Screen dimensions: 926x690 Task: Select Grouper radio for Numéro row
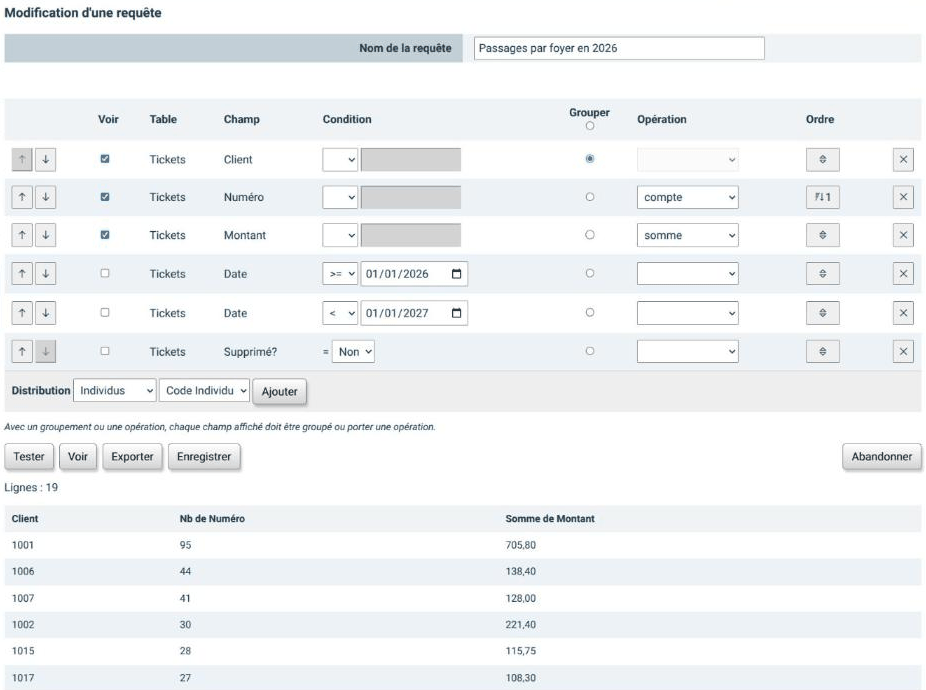point(589,197)
